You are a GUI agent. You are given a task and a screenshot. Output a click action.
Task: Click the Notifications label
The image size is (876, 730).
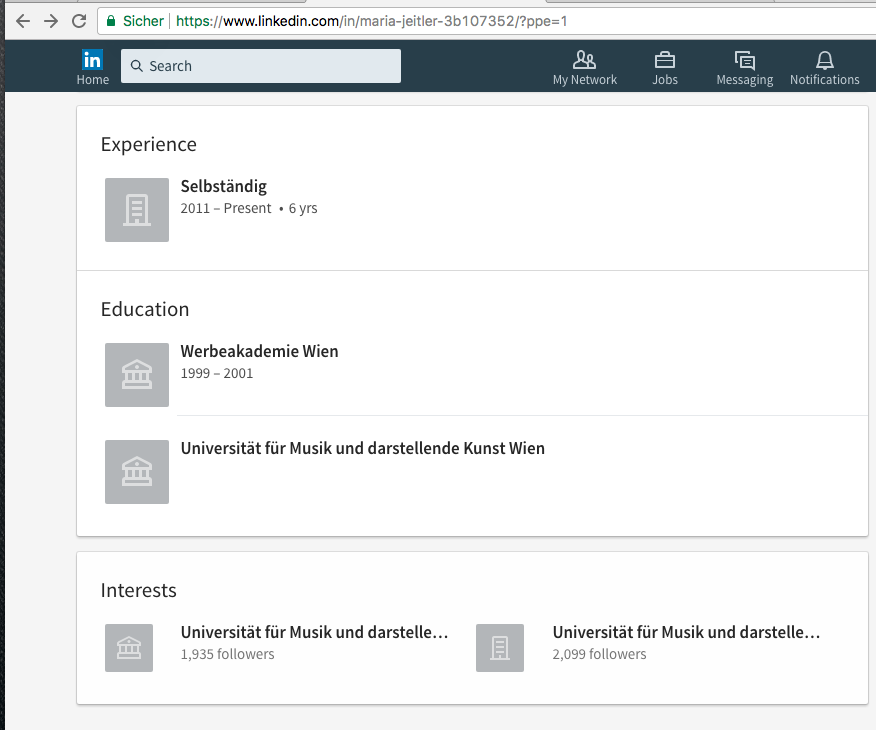tap(825, 80)
